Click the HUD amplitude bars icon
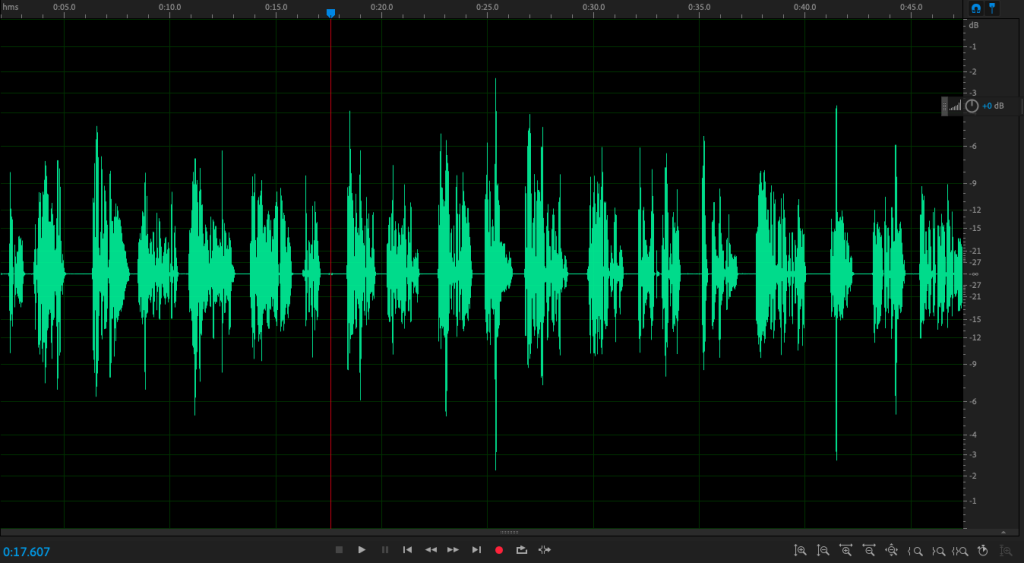 coord(955,106)
